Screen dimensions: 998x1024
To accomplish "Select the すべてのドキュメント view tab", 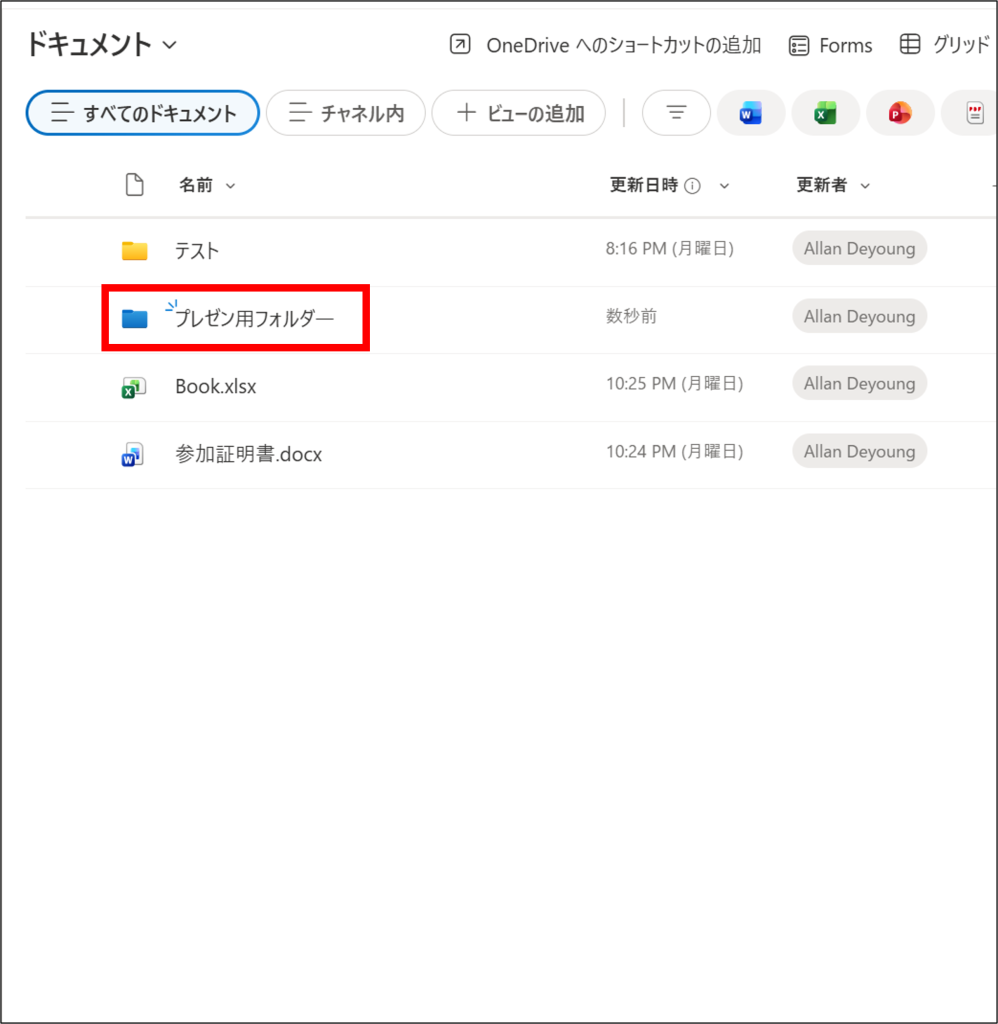I will (143, 113).
